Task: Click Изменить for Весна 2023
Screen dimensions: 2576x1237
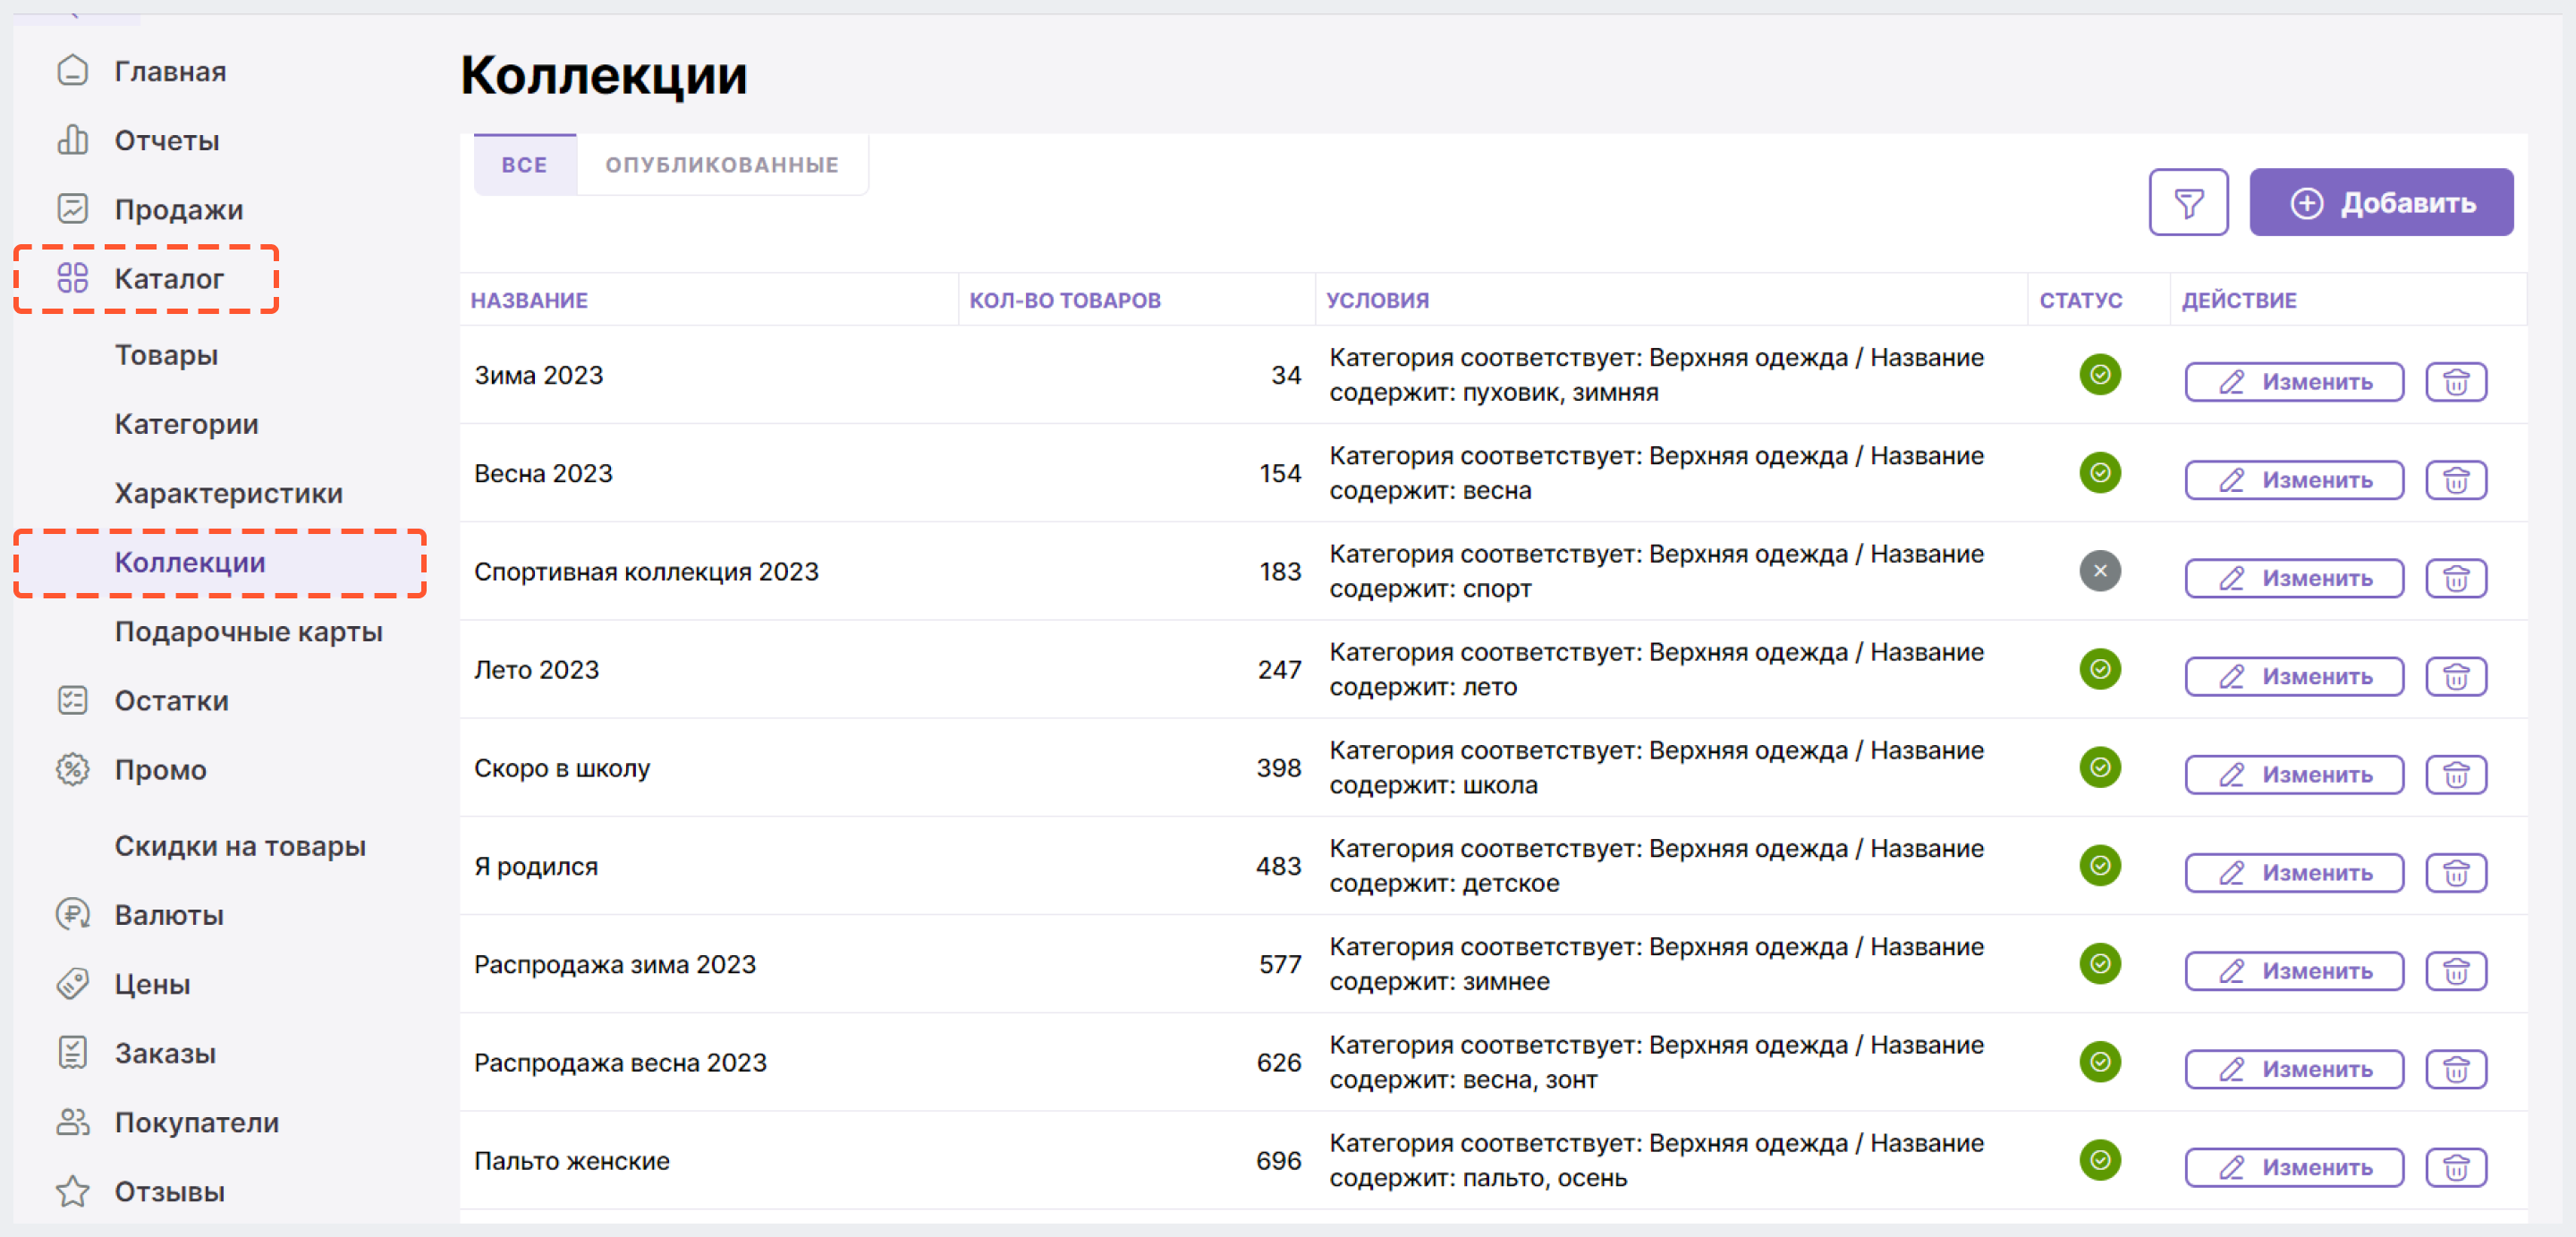Action: 2294,480
